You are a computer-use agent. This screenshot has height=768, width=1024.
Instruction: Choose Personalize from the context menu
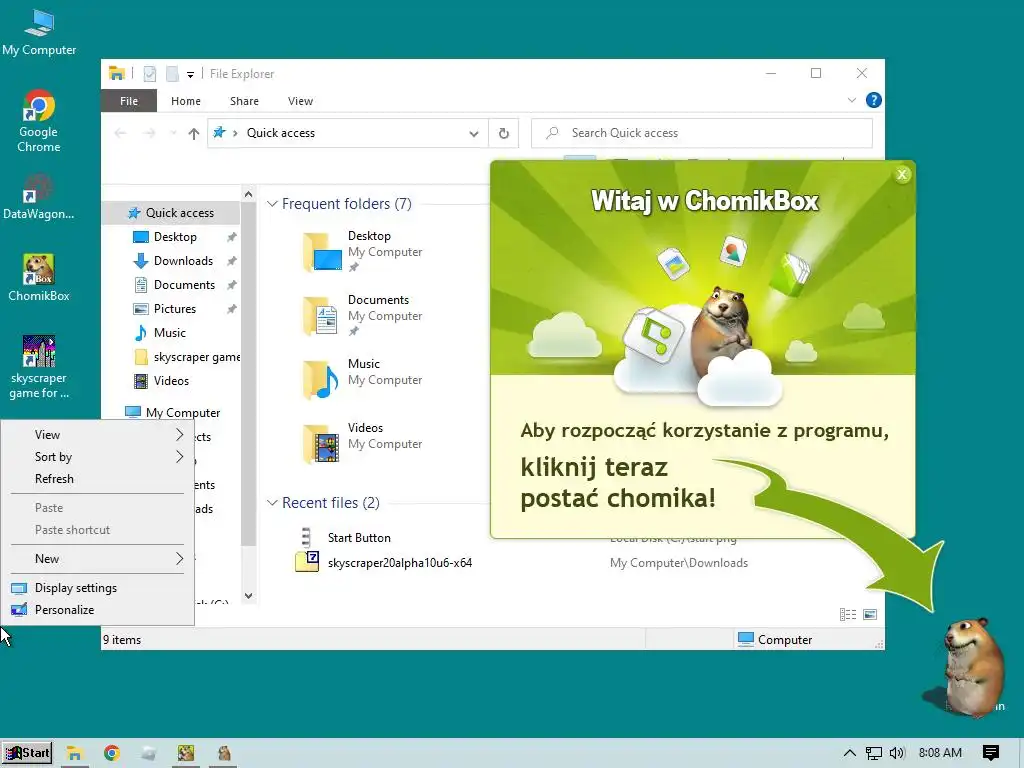[x=98, y=610]
